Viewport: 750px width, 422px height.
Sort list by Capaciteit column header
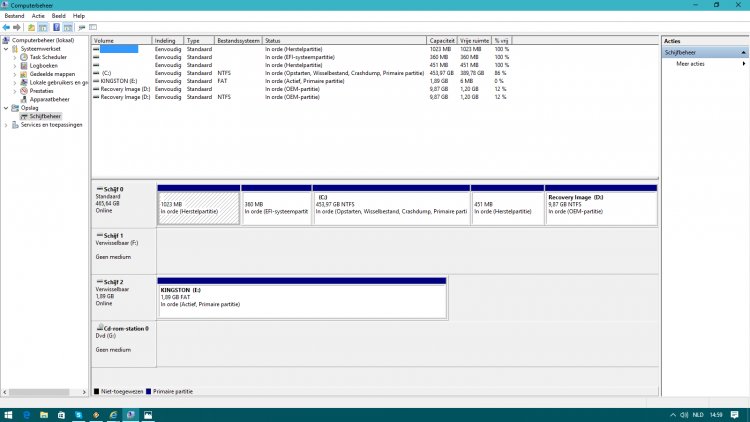(441, 40)
